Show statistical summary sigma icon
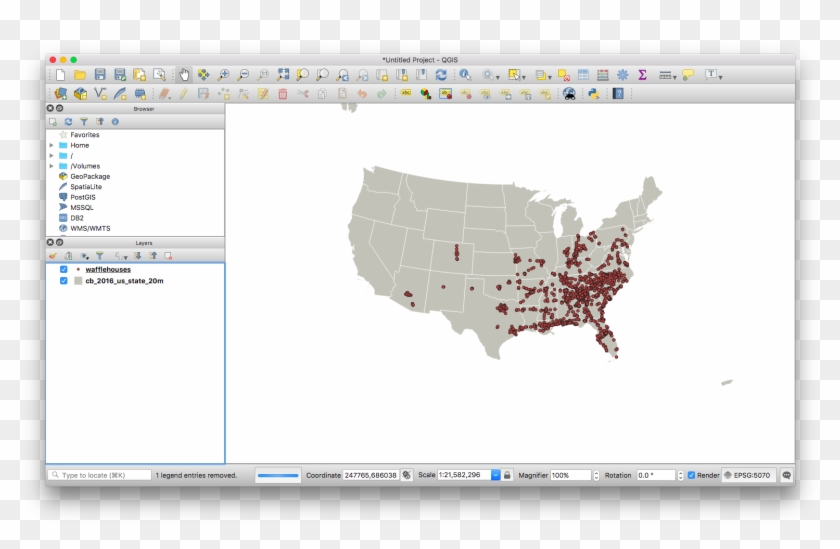The height and width of the screenshot is (549, 840). (x=642, y=75)
